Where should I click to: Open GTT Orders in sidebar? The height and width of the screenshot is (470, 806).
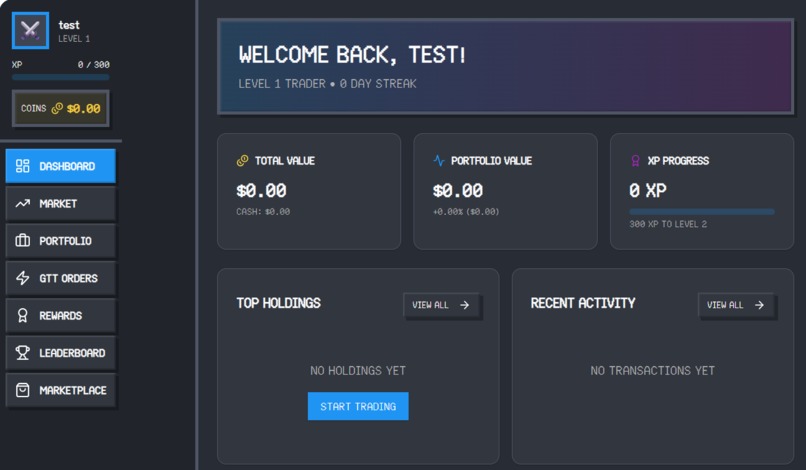61,278
